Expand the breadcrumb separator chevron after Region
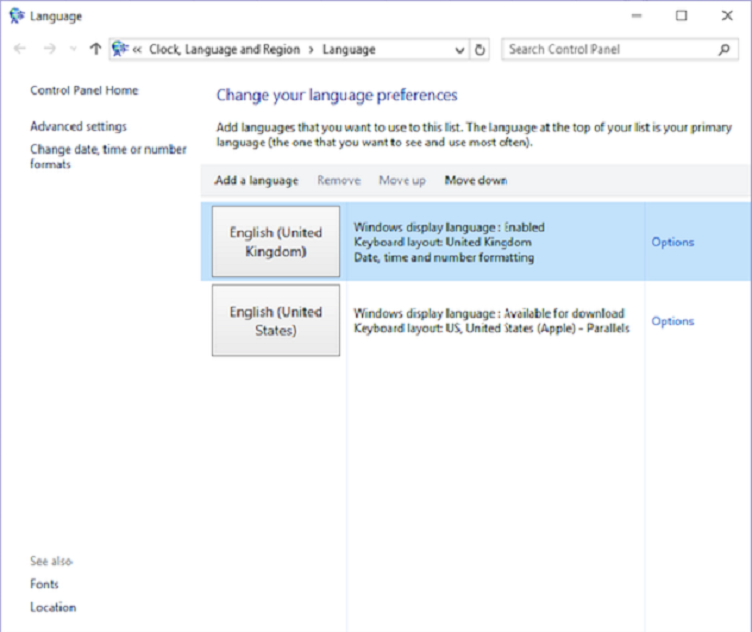Viewport: 752px width, 632px height. (x=311, y=50)
